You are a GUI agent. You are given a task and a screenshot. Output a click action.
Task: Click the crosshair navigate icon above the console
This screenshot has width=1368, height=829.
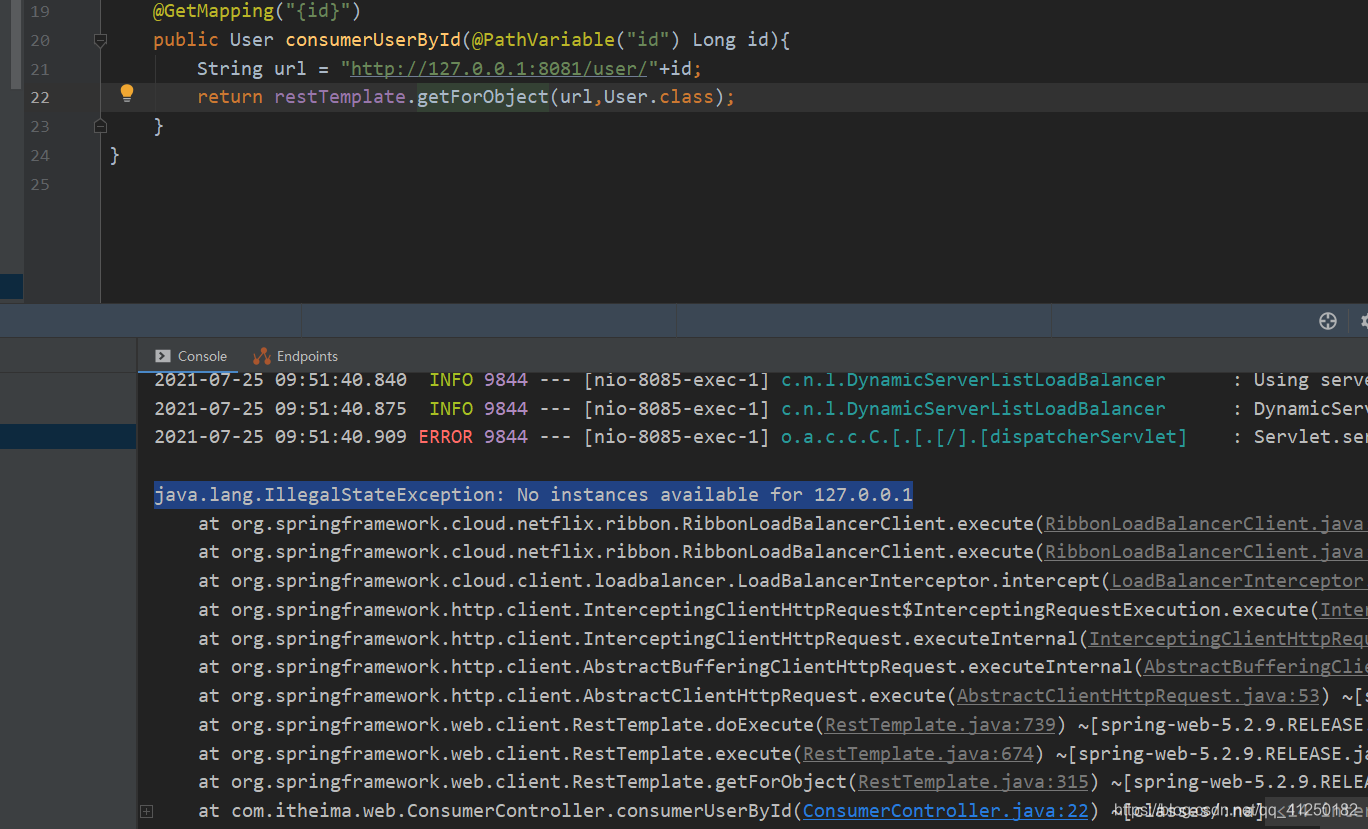click(1327, 321)
